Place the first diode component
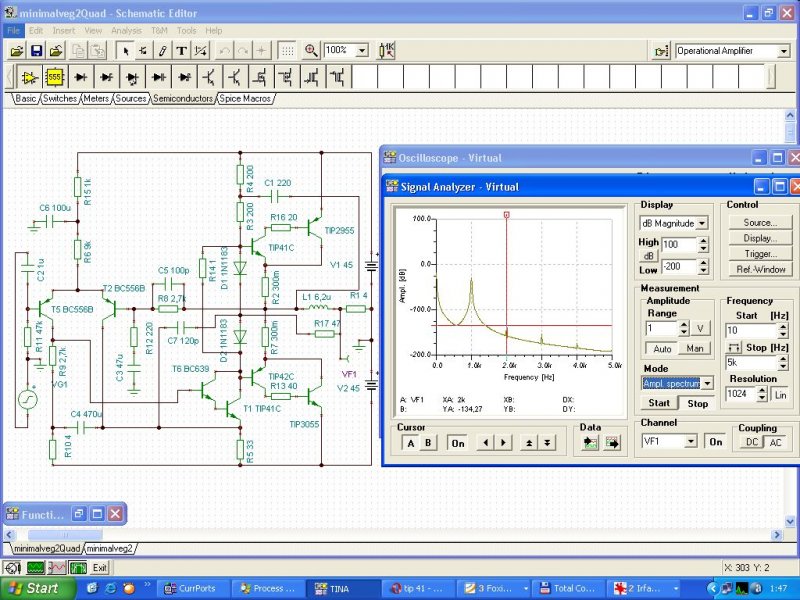Viewport: 800px width, 600px height. click(81, 78)
